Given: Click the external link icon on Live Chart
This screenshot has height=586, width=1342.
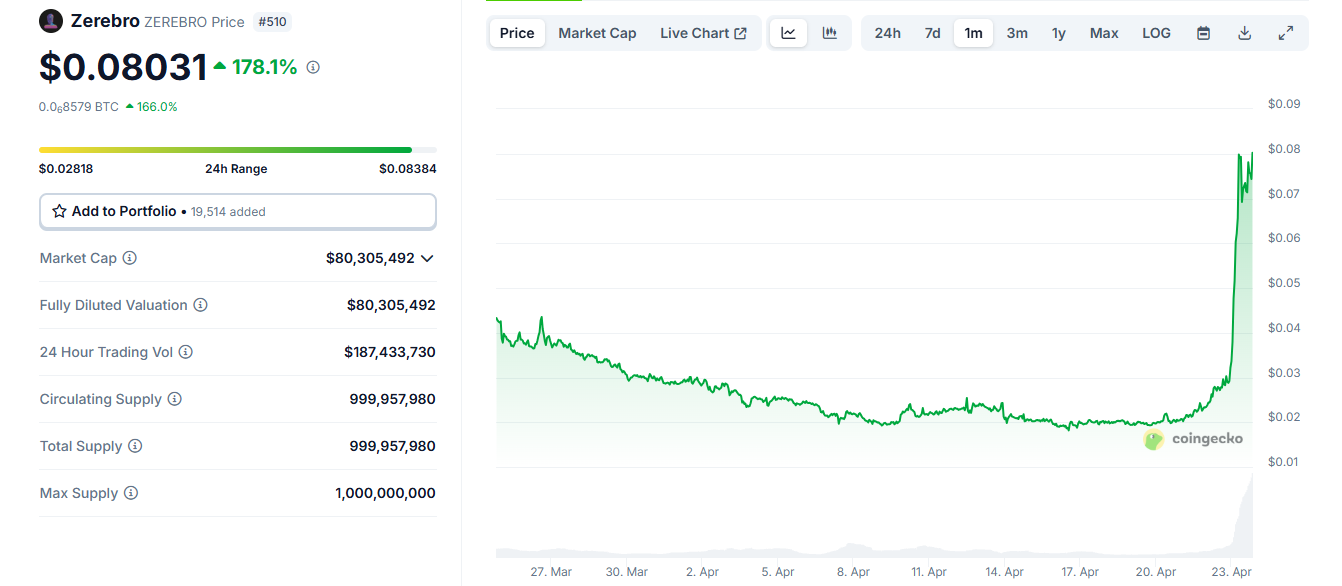Looking at the screenshot, I should click(738, 32).
